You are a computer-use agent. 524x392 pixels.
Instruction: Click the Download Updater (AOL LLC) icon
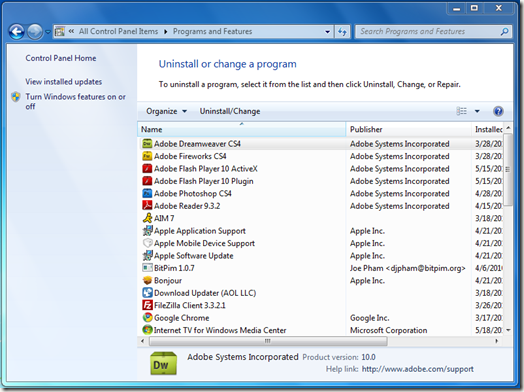coord(147,293)
